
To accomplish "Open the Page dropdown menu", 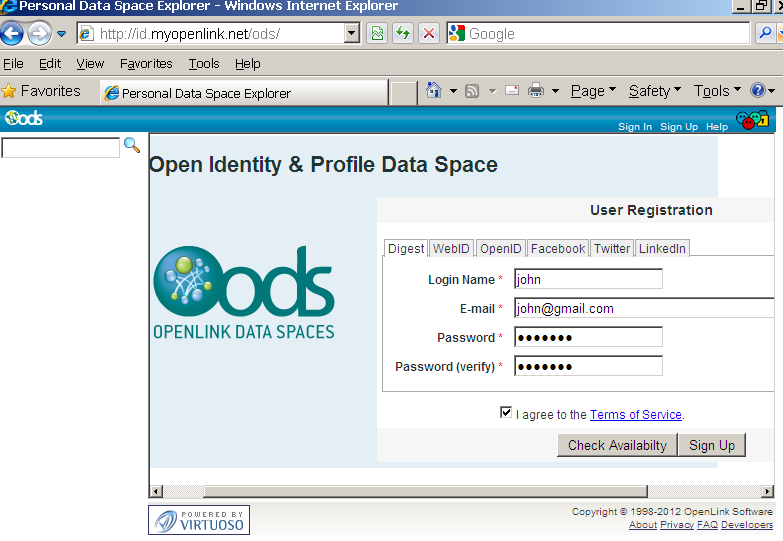I will coord(593,91).
